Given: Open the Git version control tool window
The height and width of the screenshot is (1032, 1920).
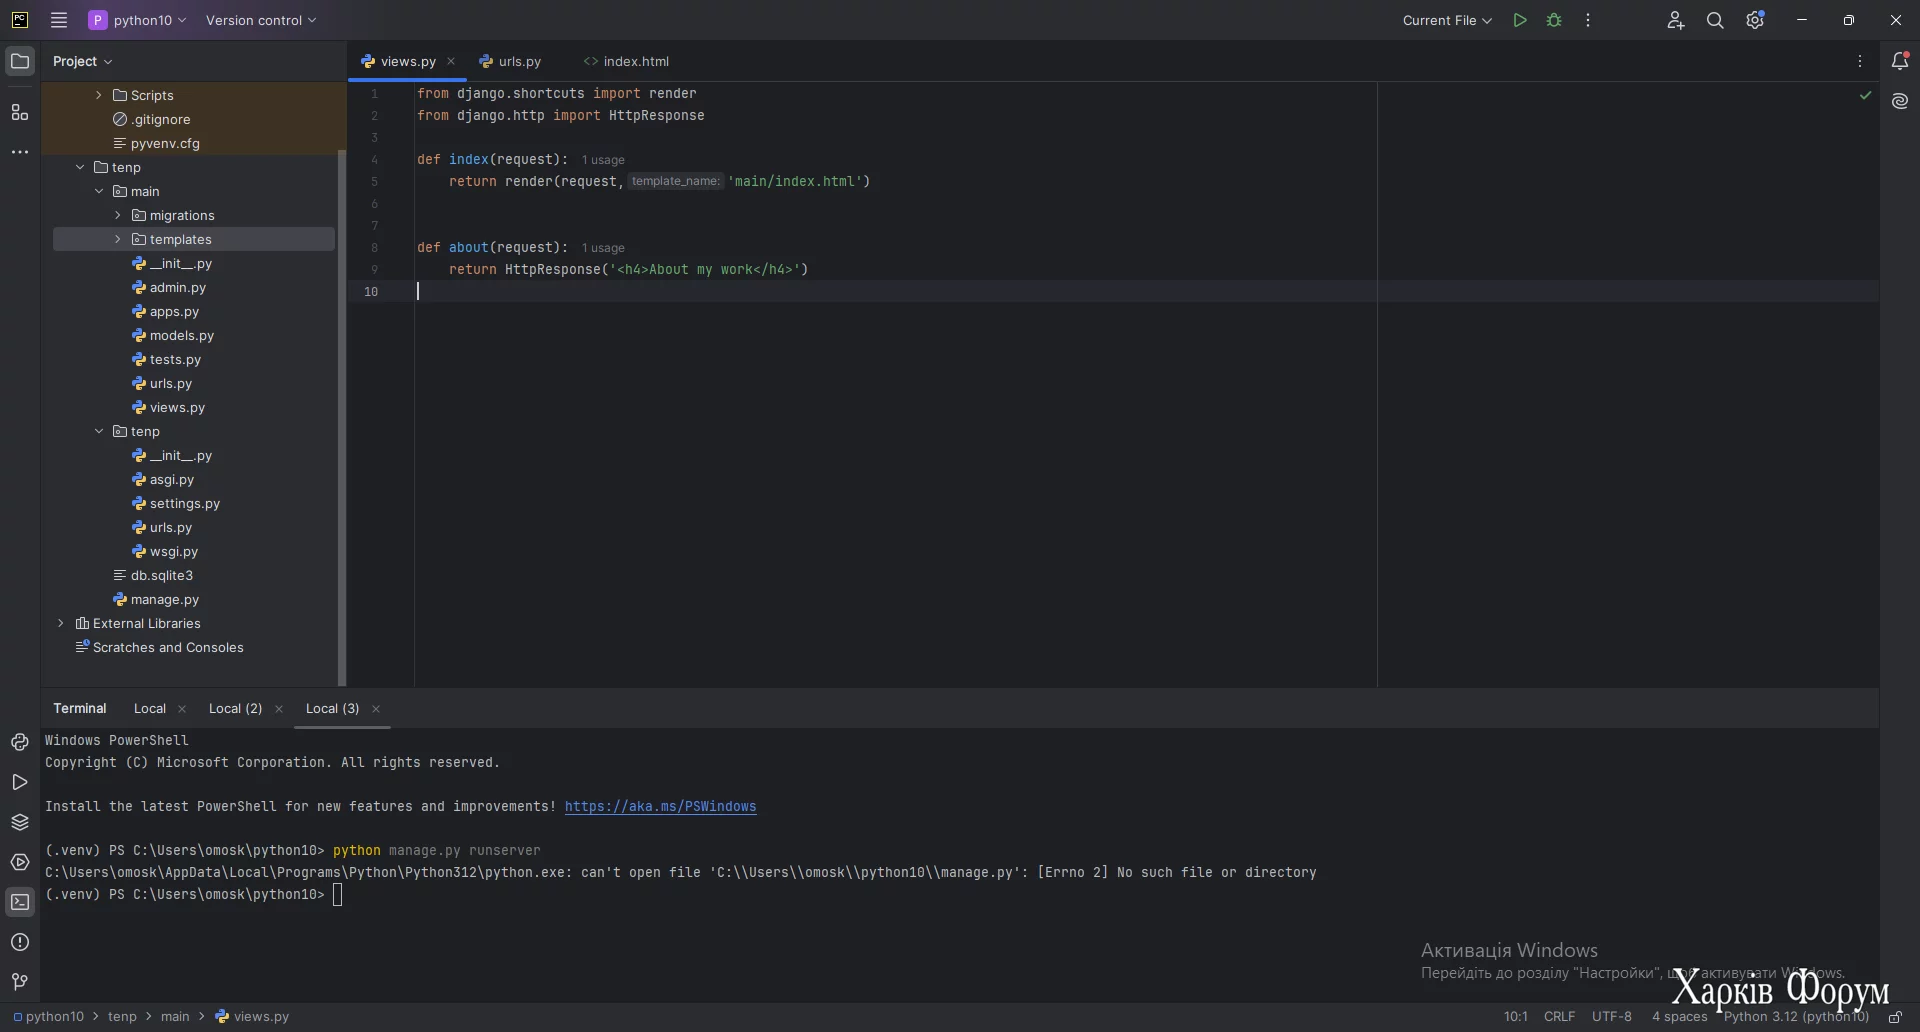Looking at the screenshot, I should click(x=20, y=982).
